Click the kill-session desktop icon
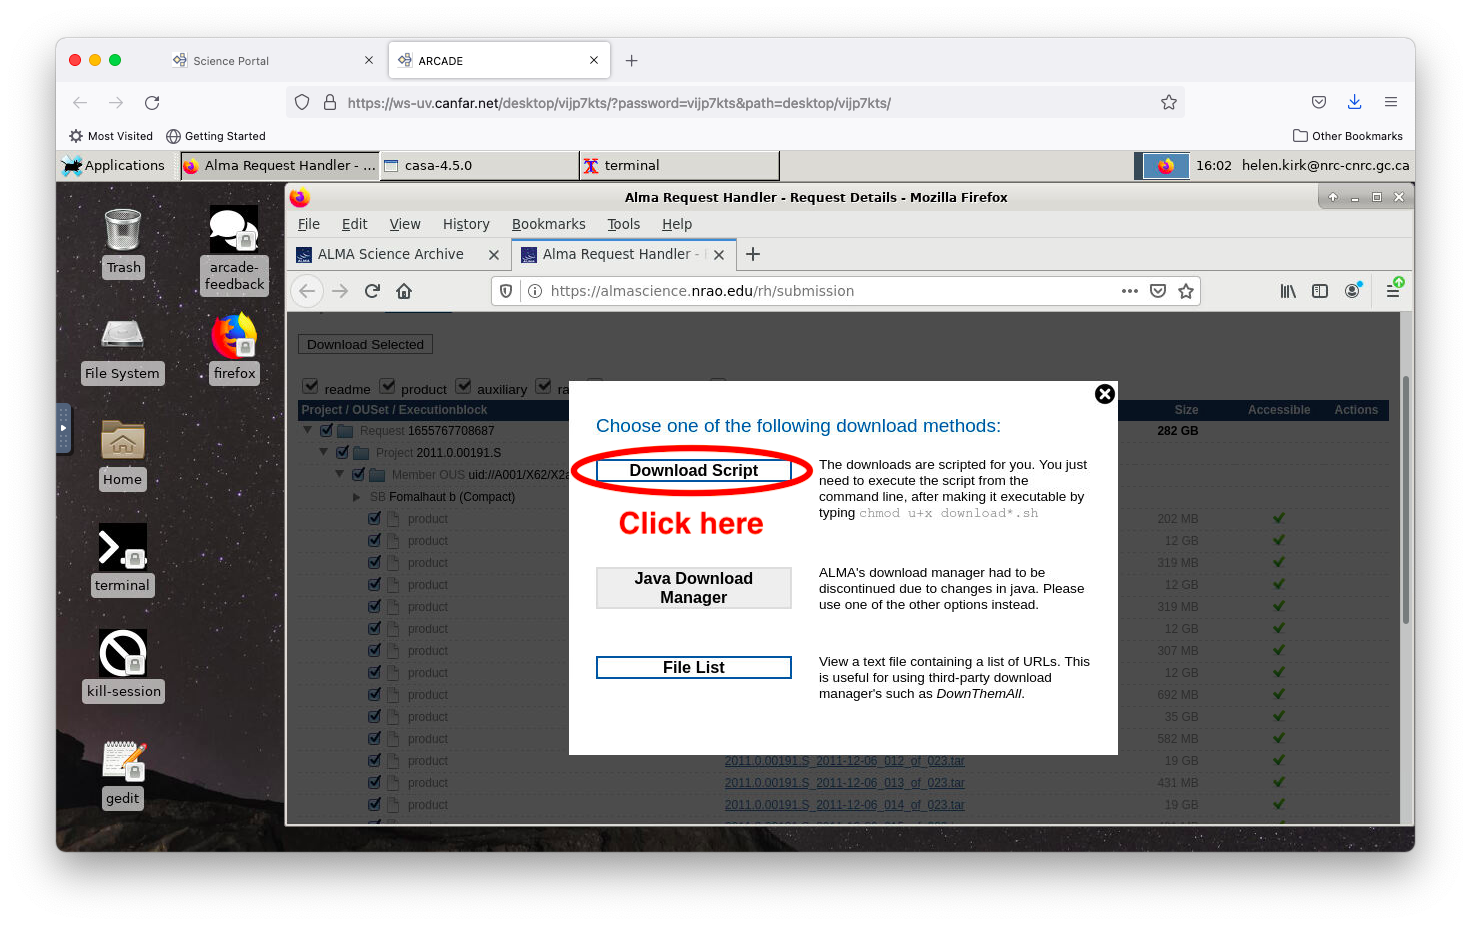Image resolution: width=1471 pixels, height=926 pixels. 123,665
